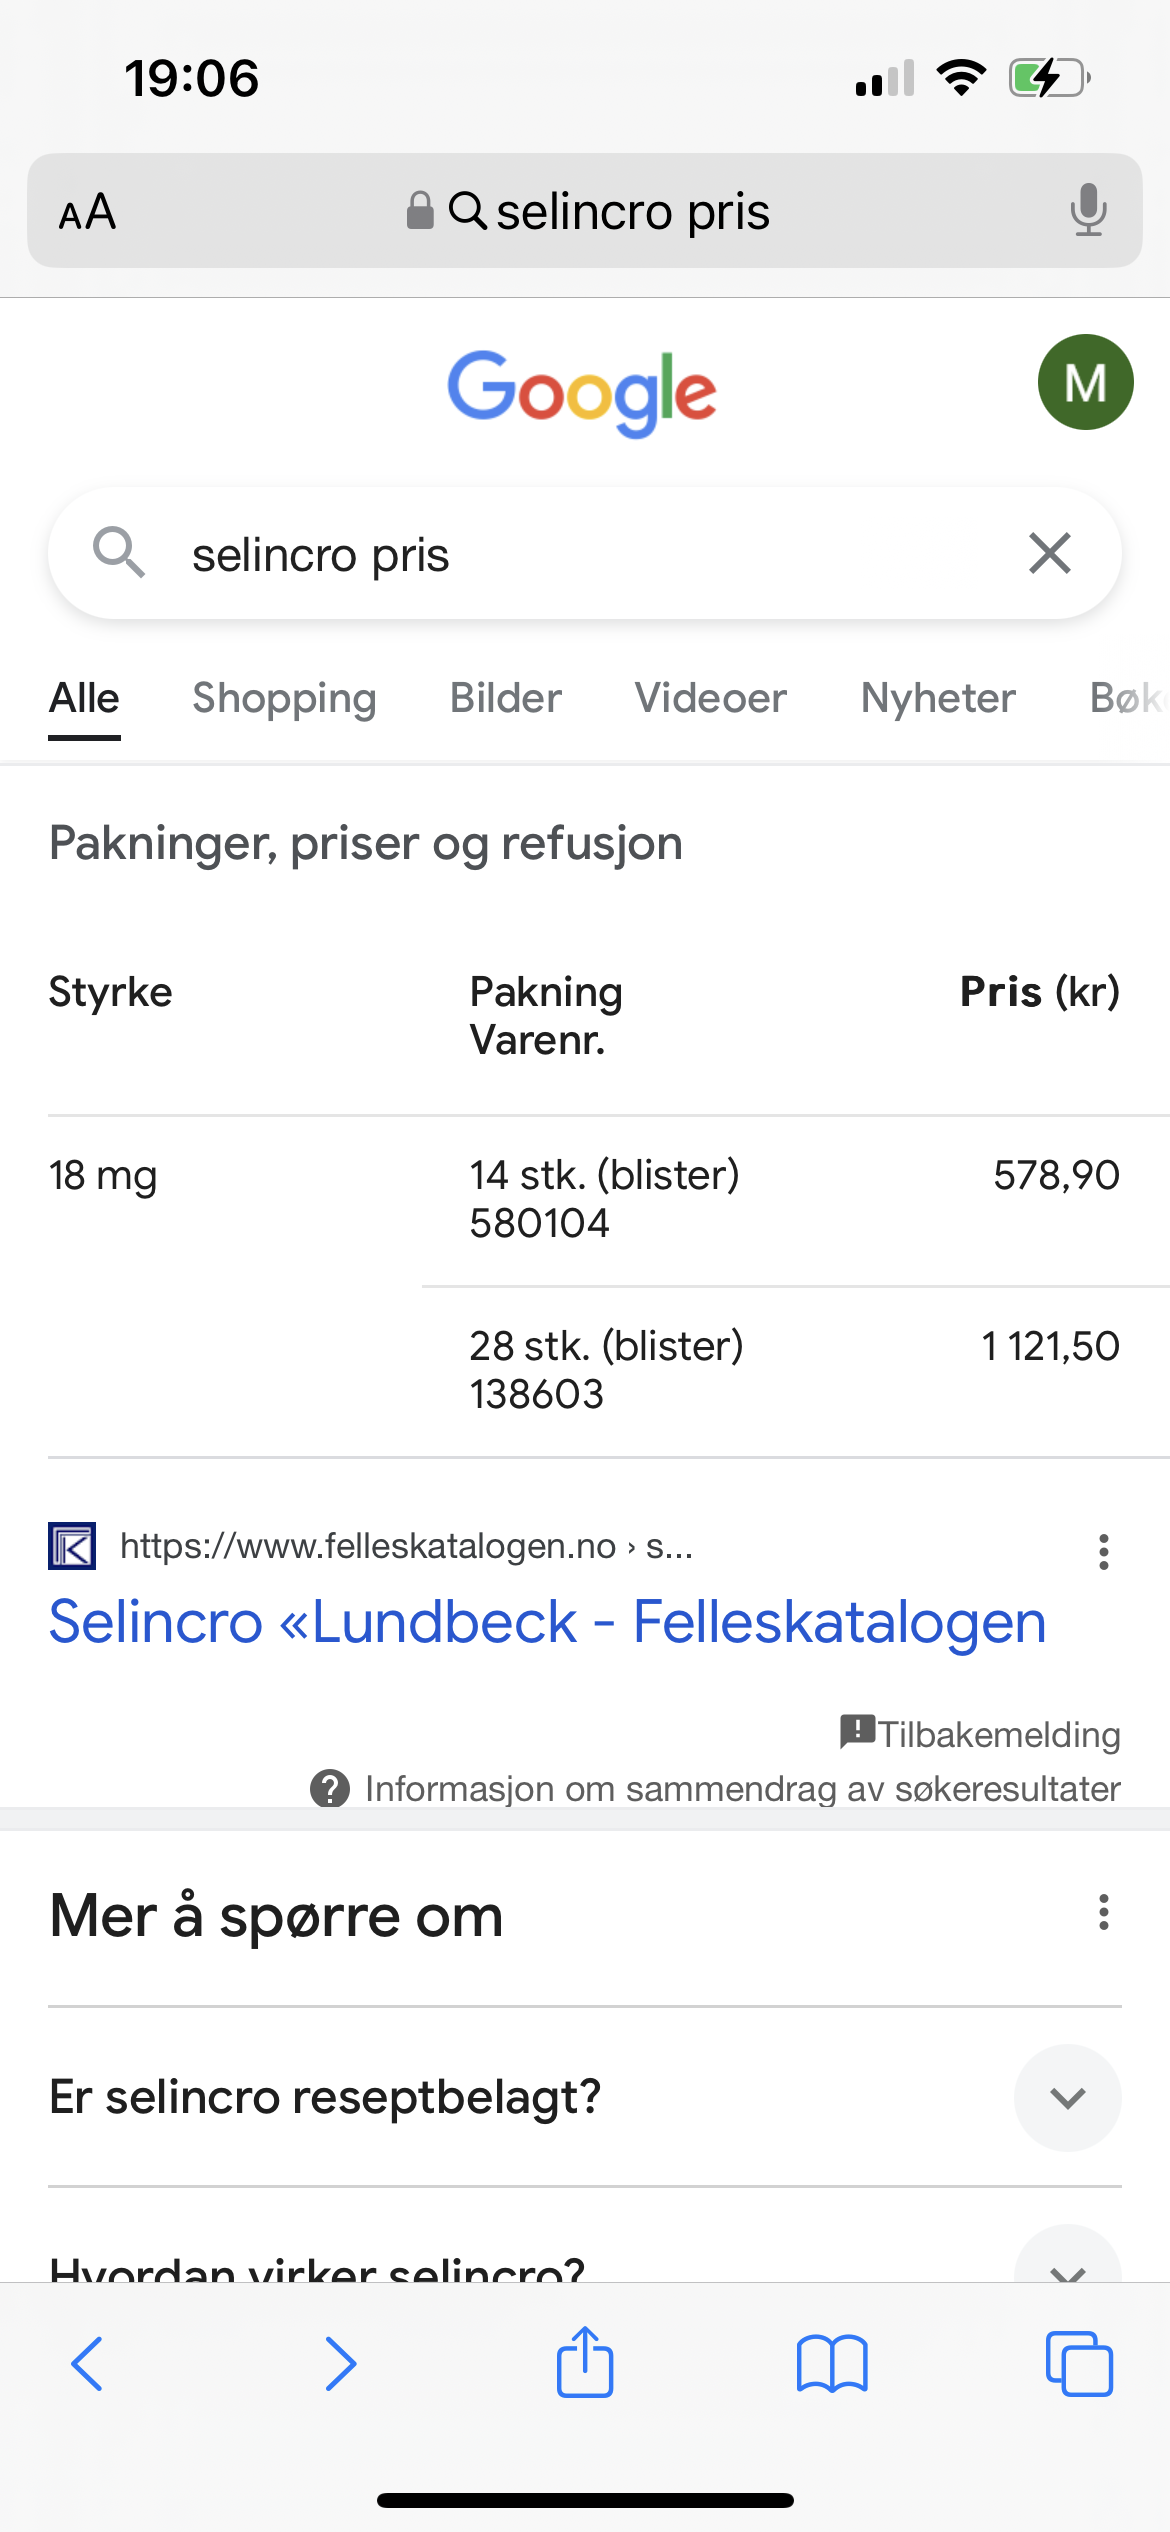Open options for Mer å spørre om
This screenshot has width=1170, height=2532.
pyautogui.click(x=1103, y=1911)
